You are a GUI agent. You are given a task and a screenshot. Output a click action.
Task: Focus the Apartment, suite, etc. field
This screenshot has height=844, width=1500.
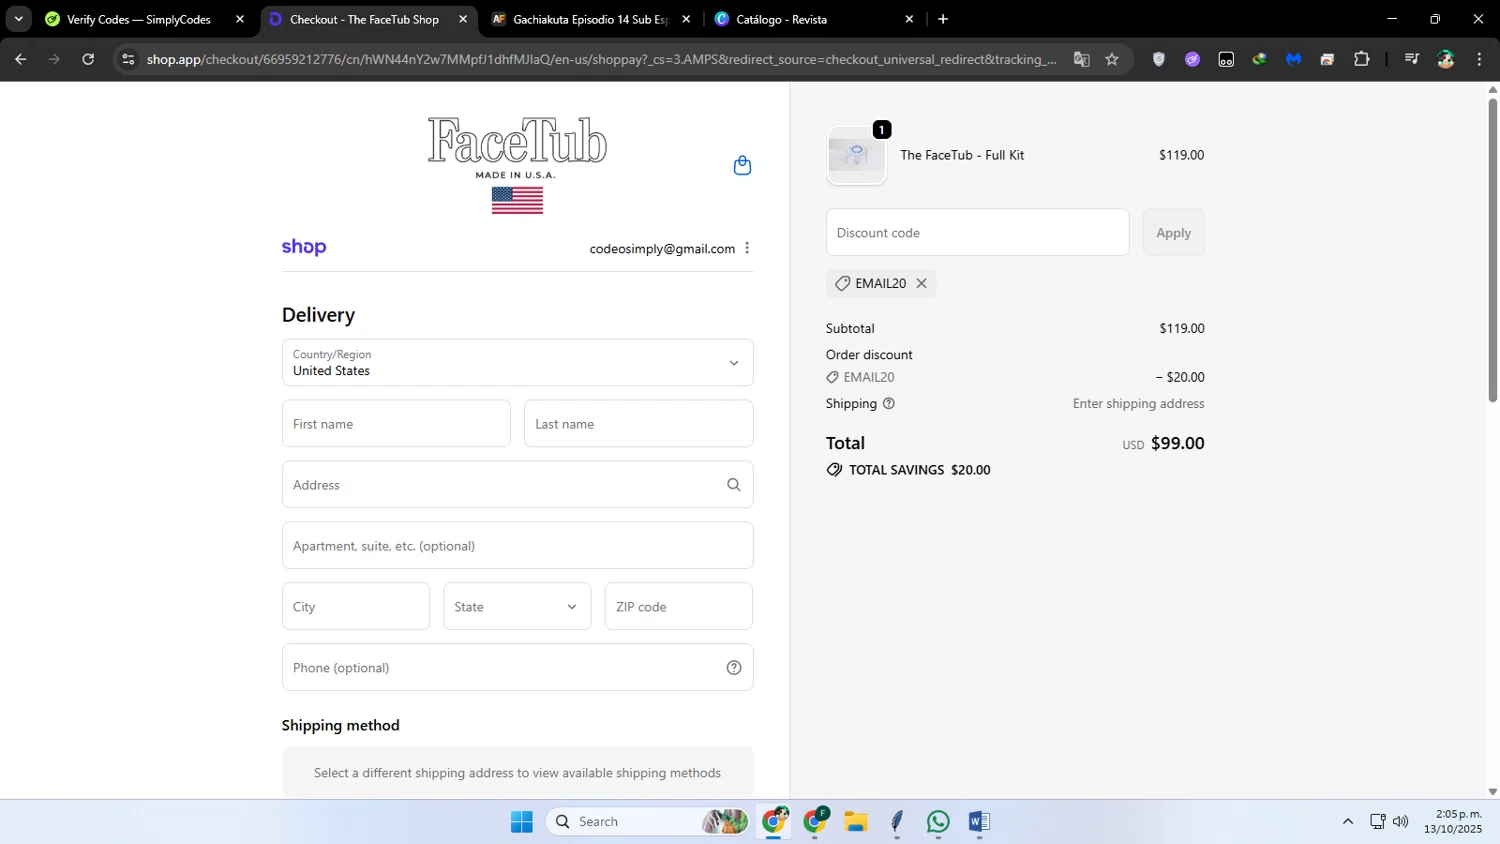(x=517, y=546)
